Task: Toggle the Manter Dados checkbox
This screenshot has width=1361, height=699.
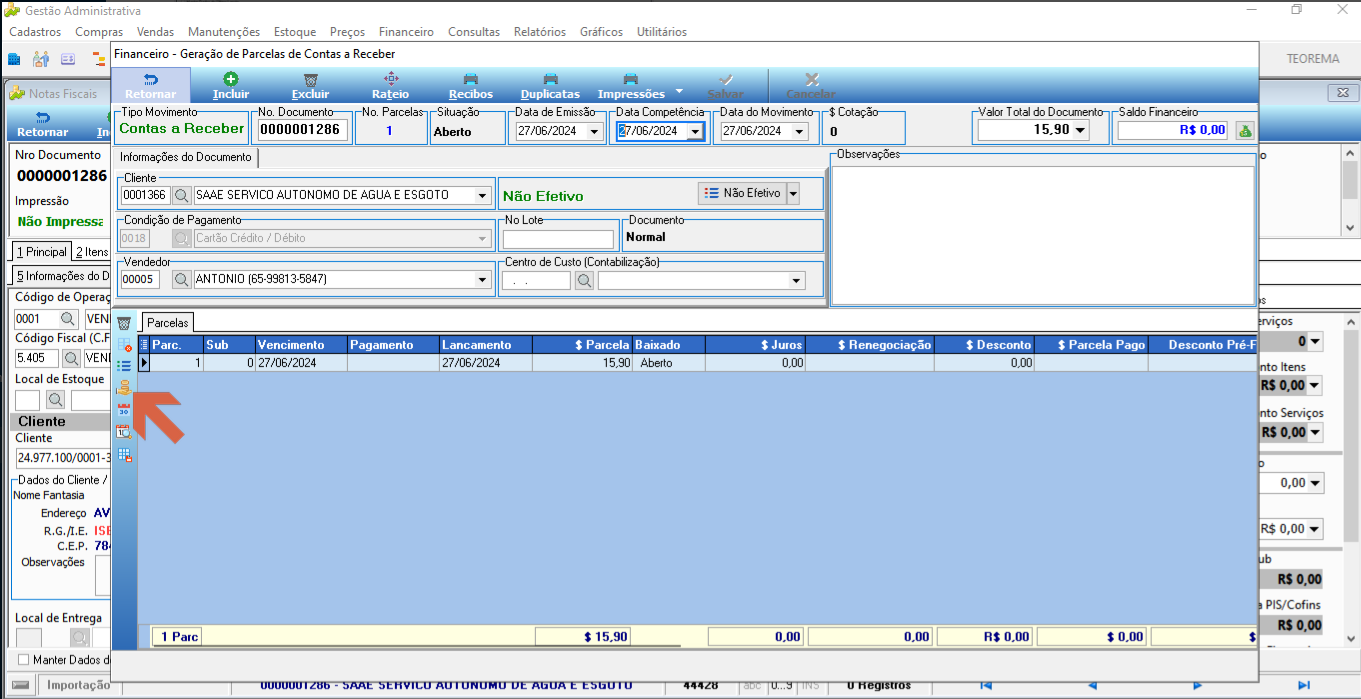Action: 24,660
